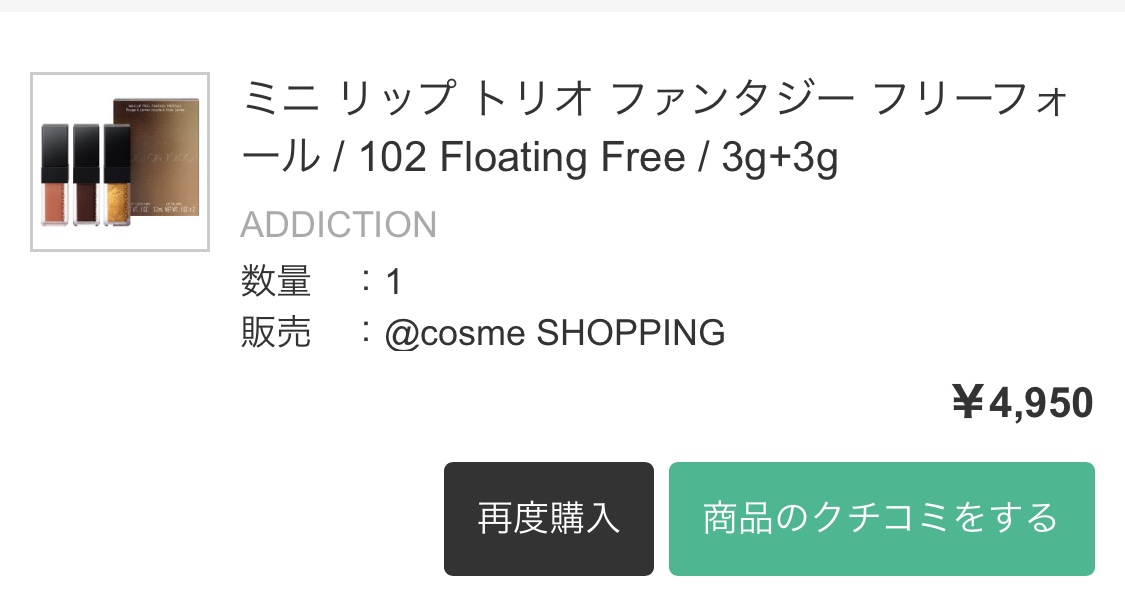Image resolution: width=1125 pixels, height=602 pixels.
Task: Click the yen symbol before the price
Action: (967, 404)
